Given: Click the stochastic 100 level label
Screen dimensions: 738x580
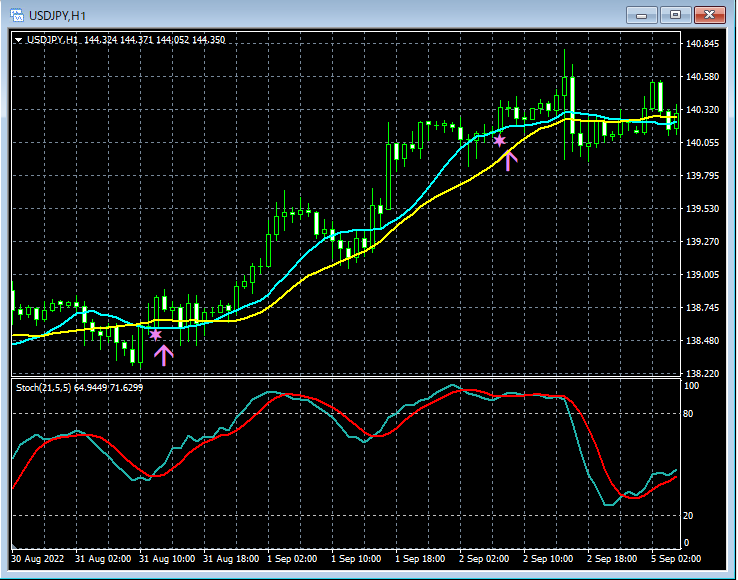Looking at the screenshot, I should [x=691, y=386].
